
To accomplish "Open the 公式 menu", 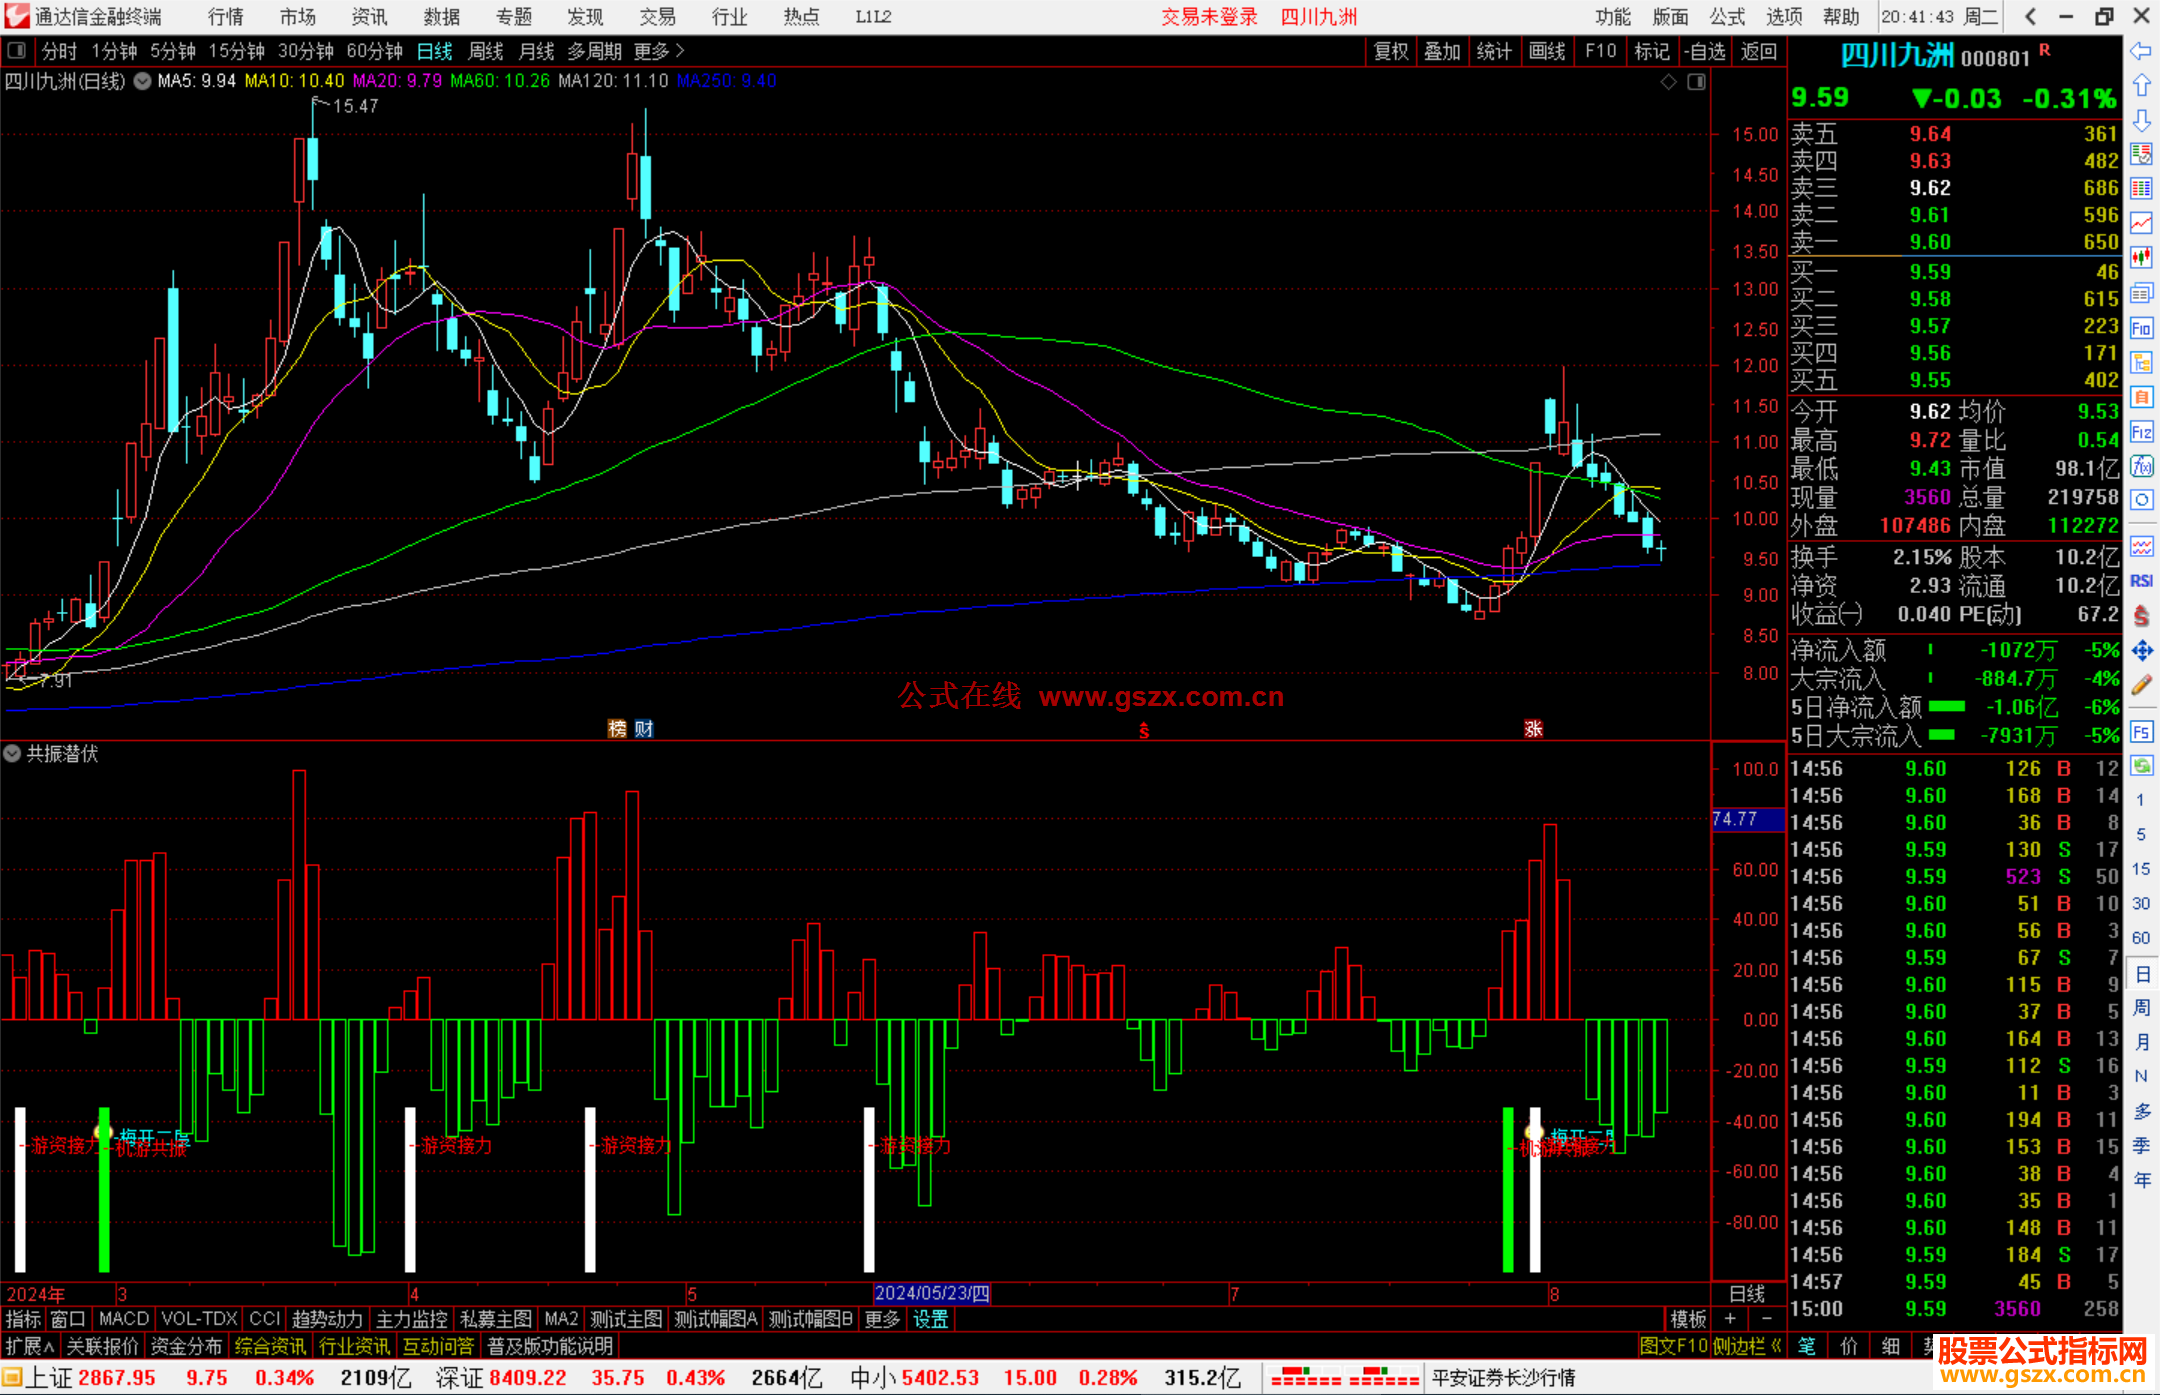I will pyautogui.click(x=1726, y=16).
